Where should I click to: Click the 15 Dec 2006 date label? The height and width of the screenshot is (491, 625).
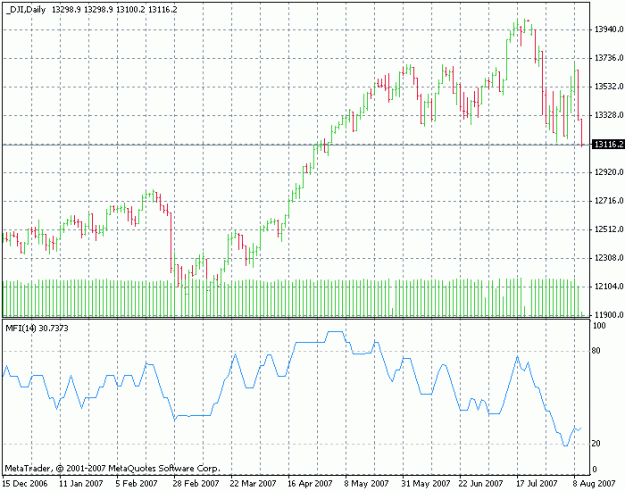click(x=24, y=484)
